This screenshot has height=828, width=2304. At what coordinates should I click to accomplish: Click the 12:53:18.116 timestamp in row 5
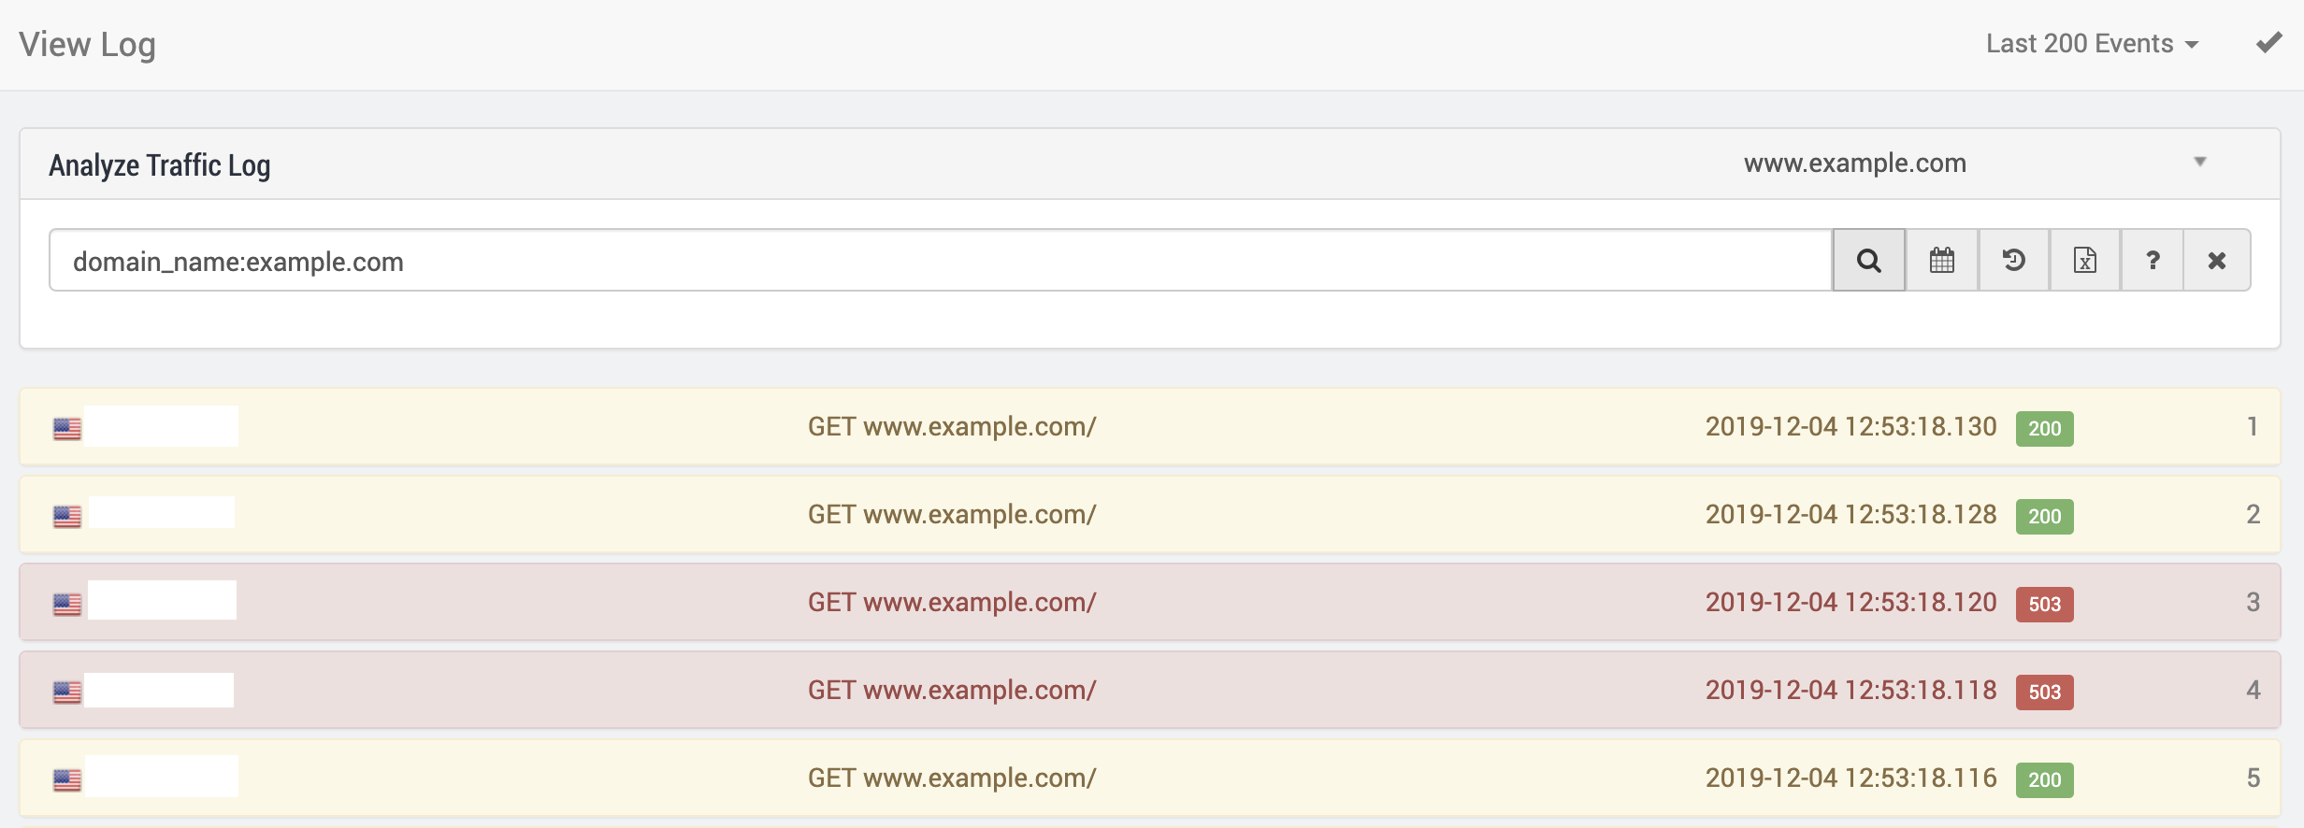[x=1850, y=778]
